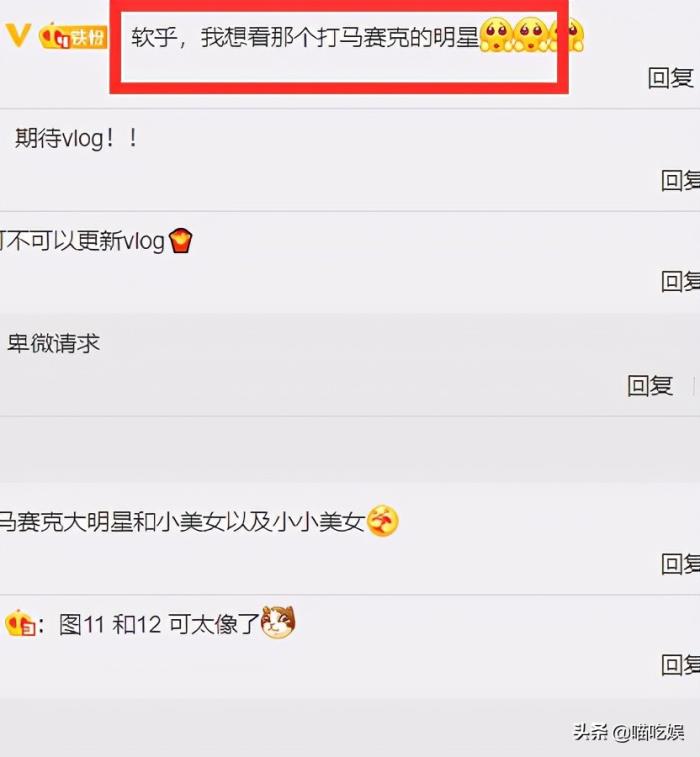Click the middle pleading-face emoji in the top comment

point(530,34)
